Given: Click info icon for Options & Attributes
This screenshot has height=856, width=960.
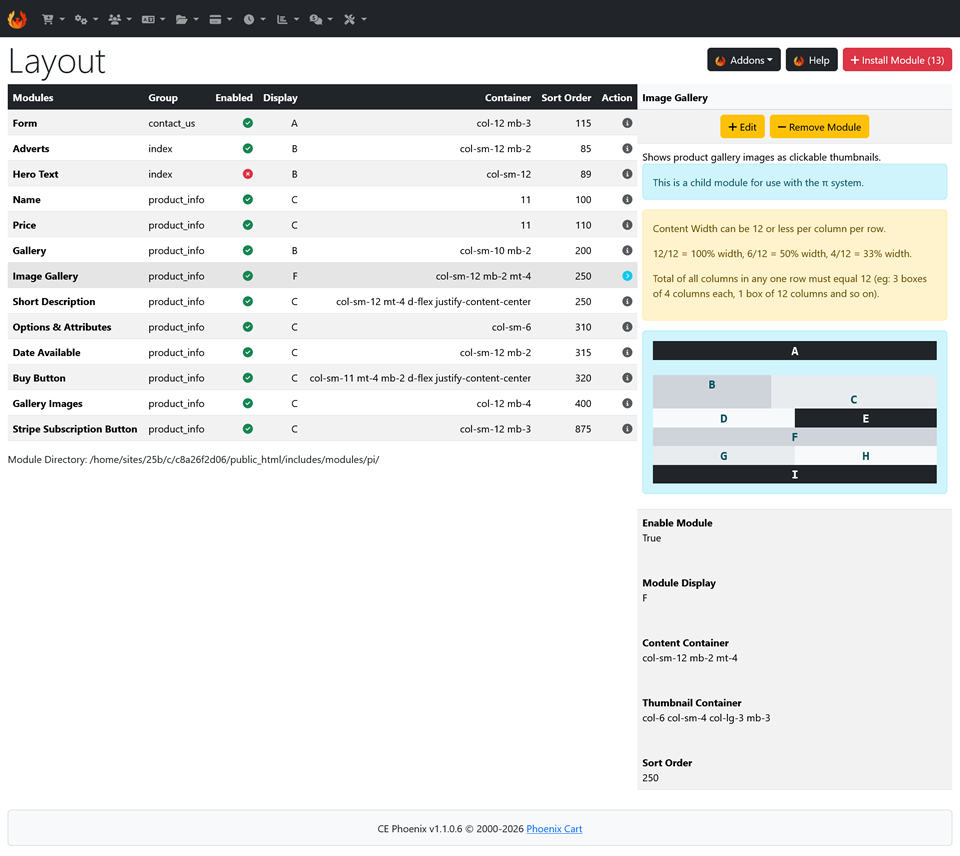Looking at the screenshot, I should (627, 327).
